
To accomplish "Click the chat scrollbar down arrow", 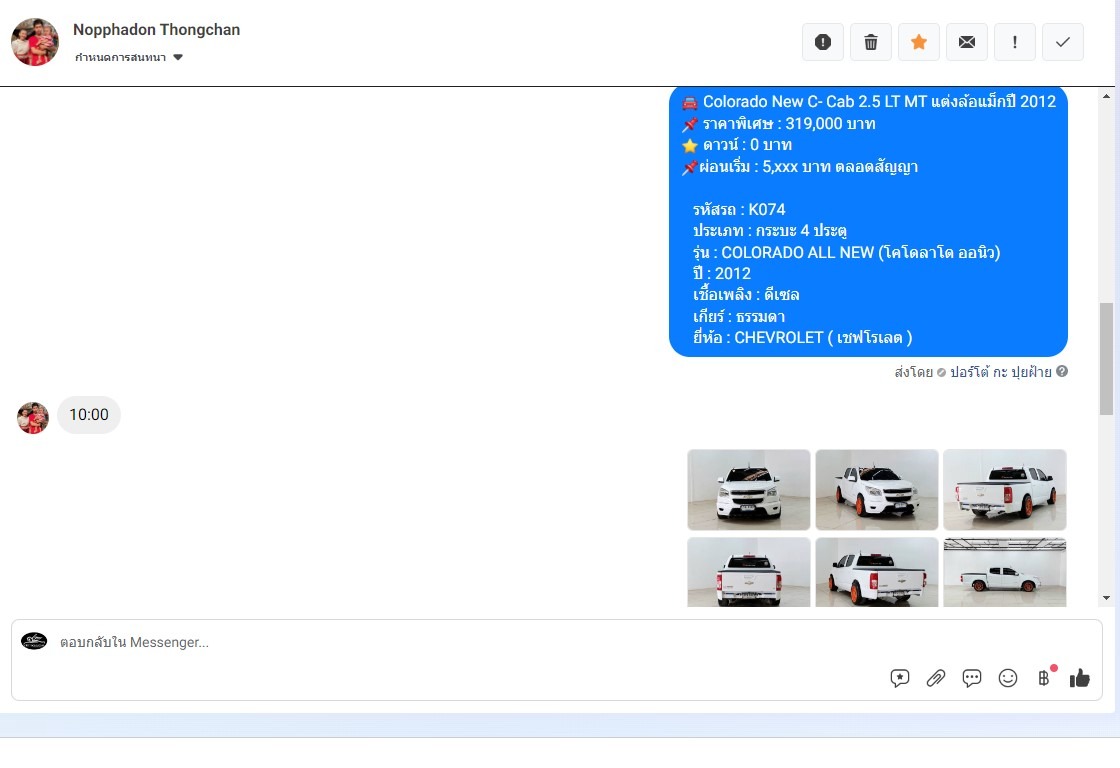I will tap(1106, 598).
